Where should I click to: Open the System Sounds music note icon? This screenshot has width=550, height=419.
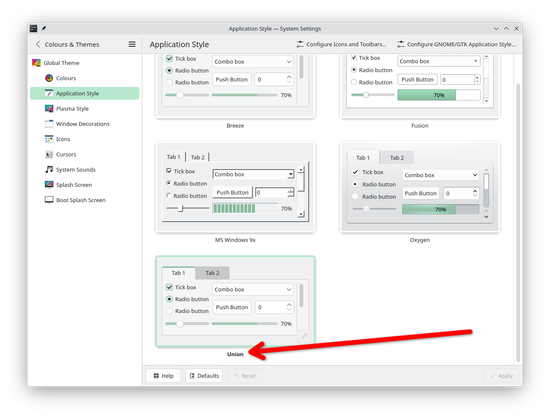click(49, 169)
